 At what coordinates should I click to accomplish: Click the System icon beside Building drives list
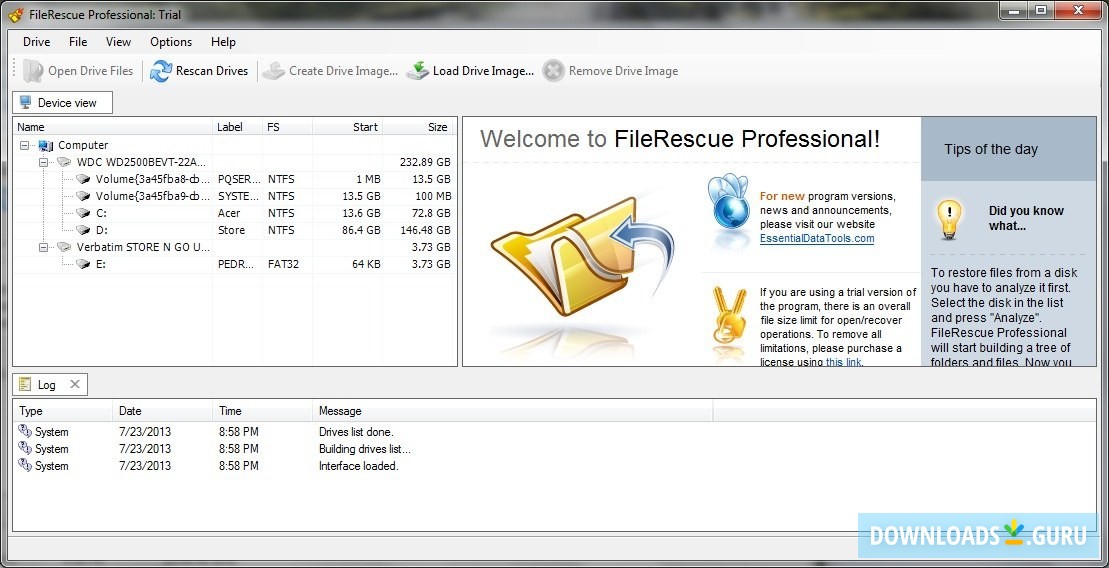point(25,448)
